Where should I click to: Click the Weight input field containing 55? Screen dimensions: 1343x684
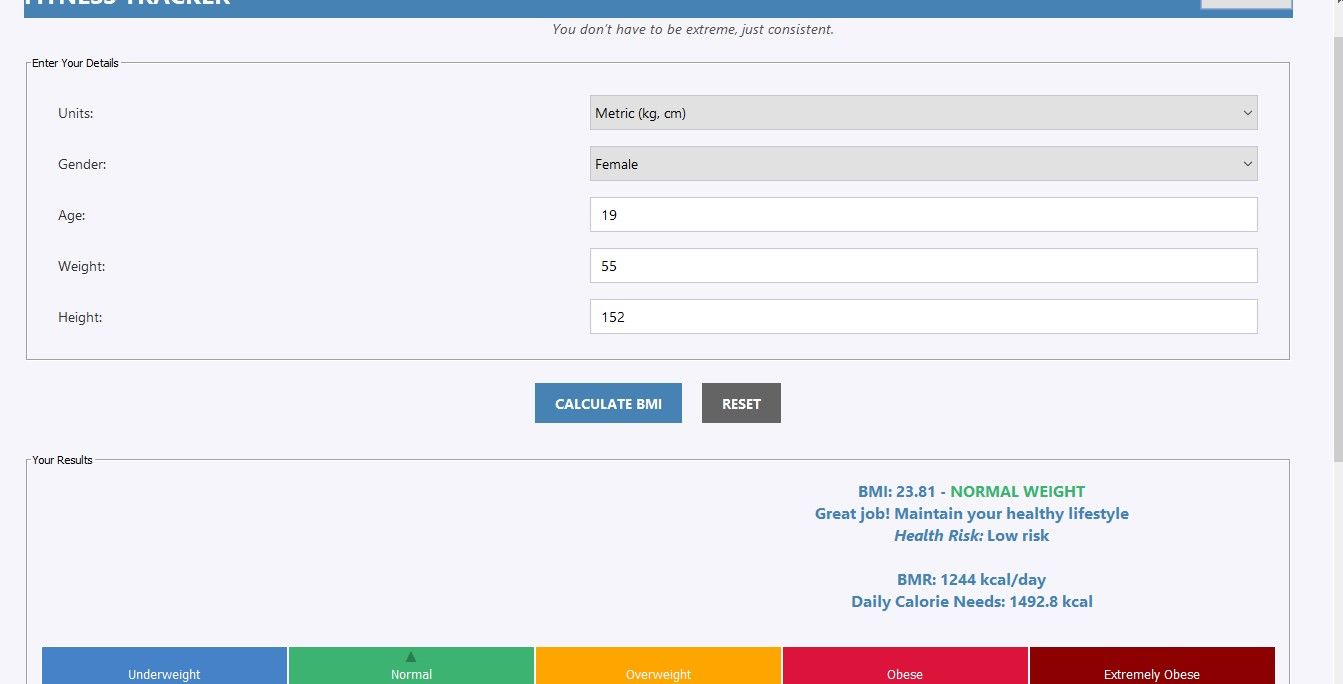pos(923,266)
